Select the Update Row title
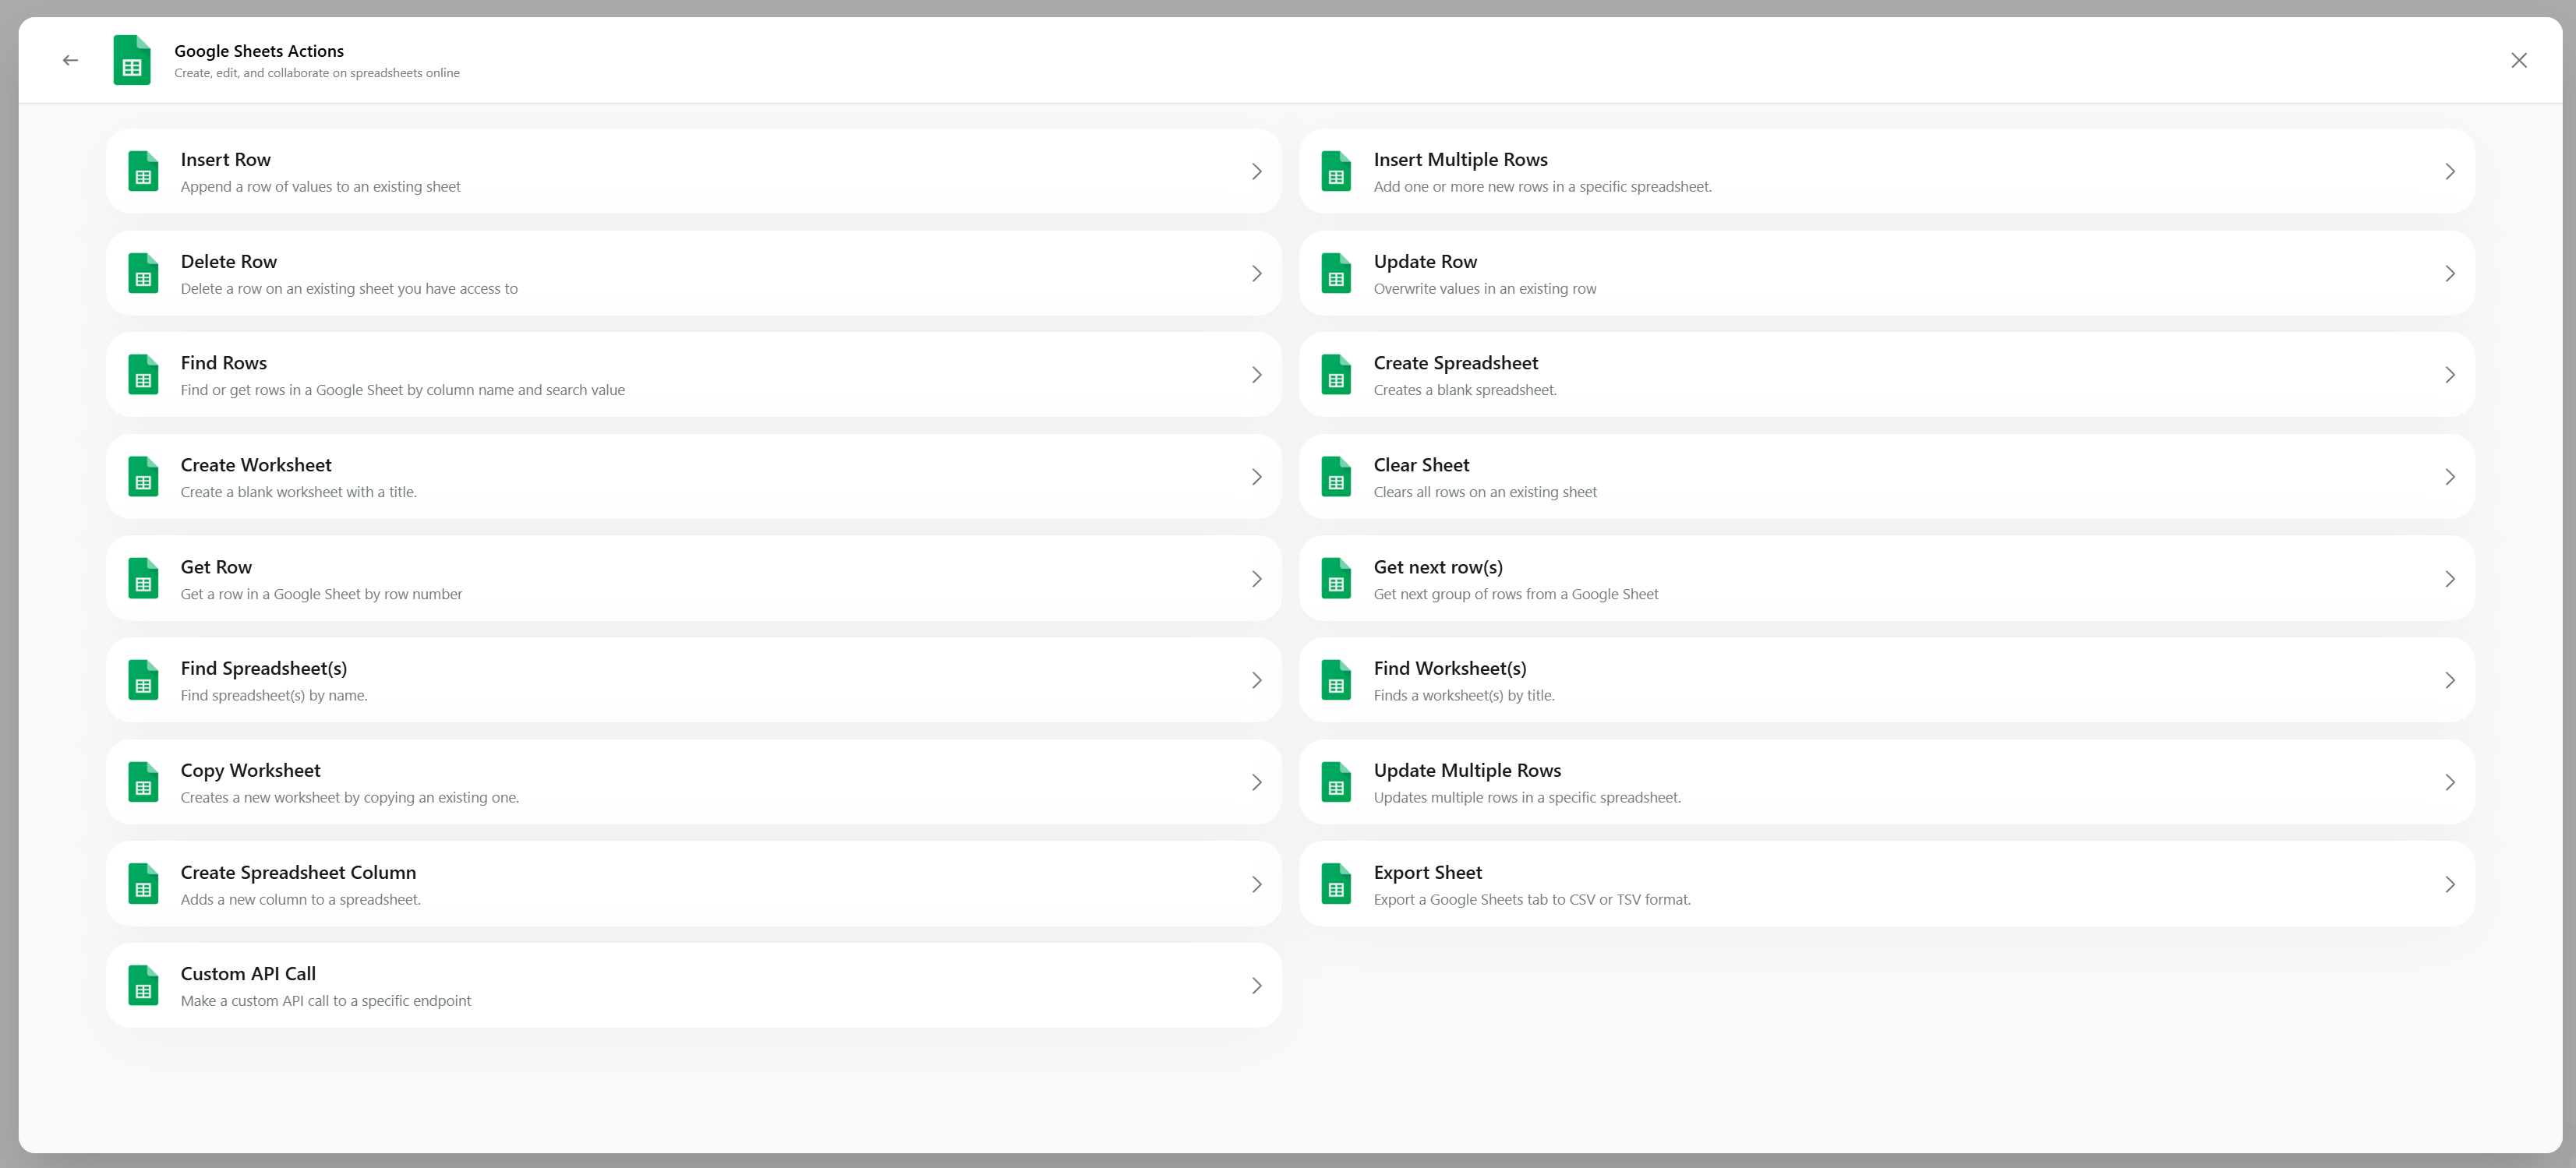Image resolution: width=2576 pixels, height=1168 pixels. 1425,262
